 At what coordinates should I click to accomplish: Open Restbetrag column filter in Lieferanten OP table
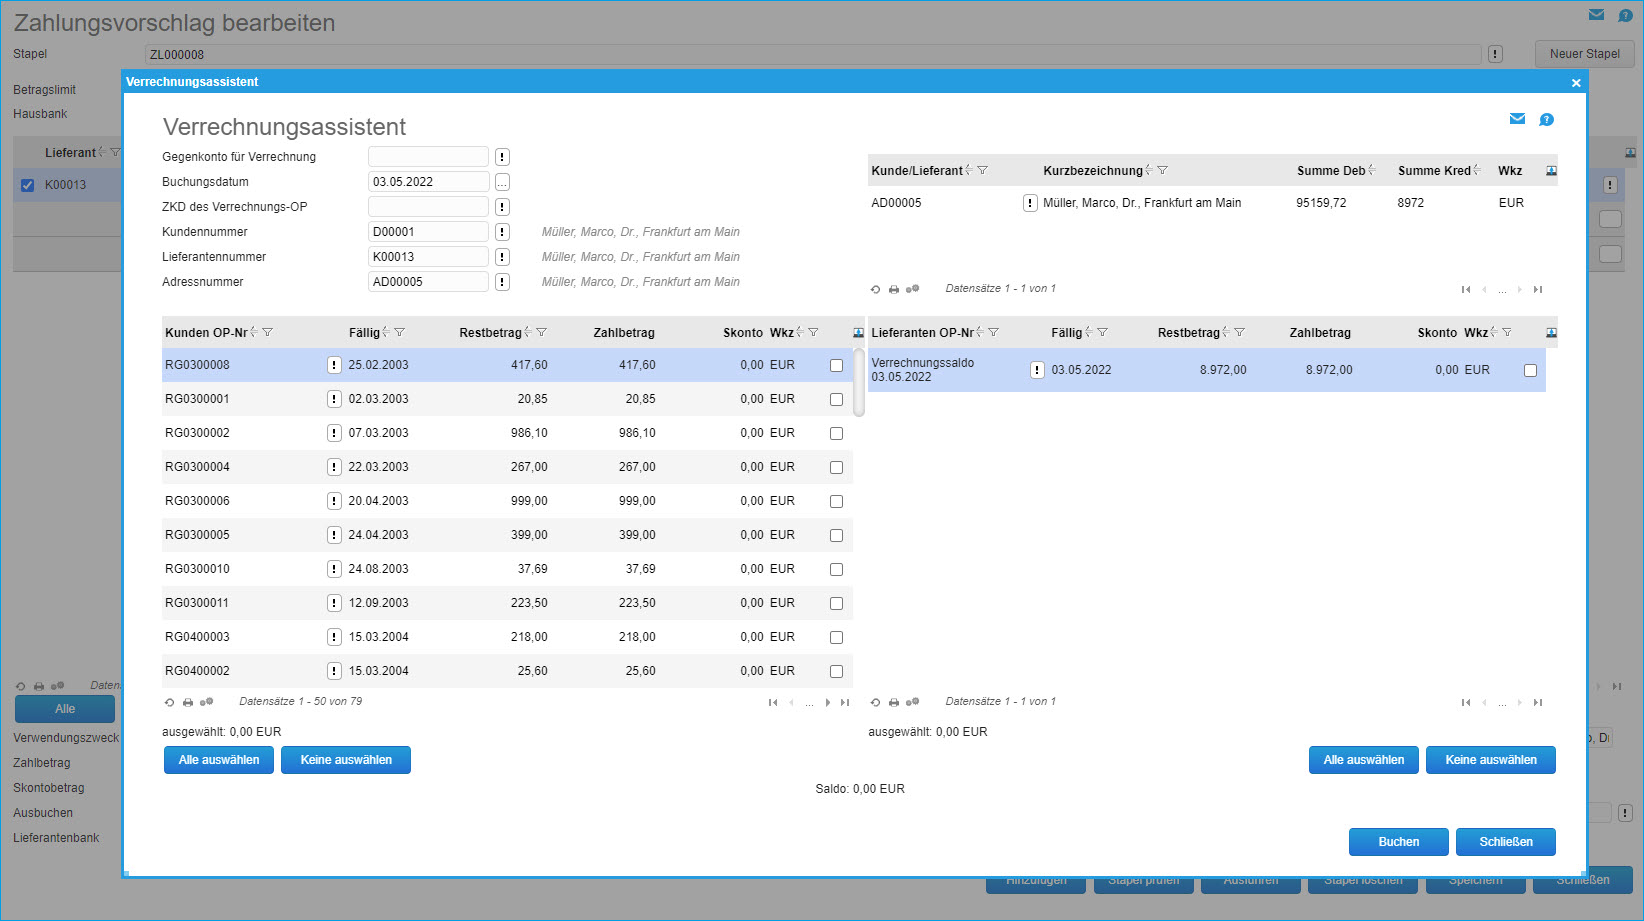(1240, 333)
